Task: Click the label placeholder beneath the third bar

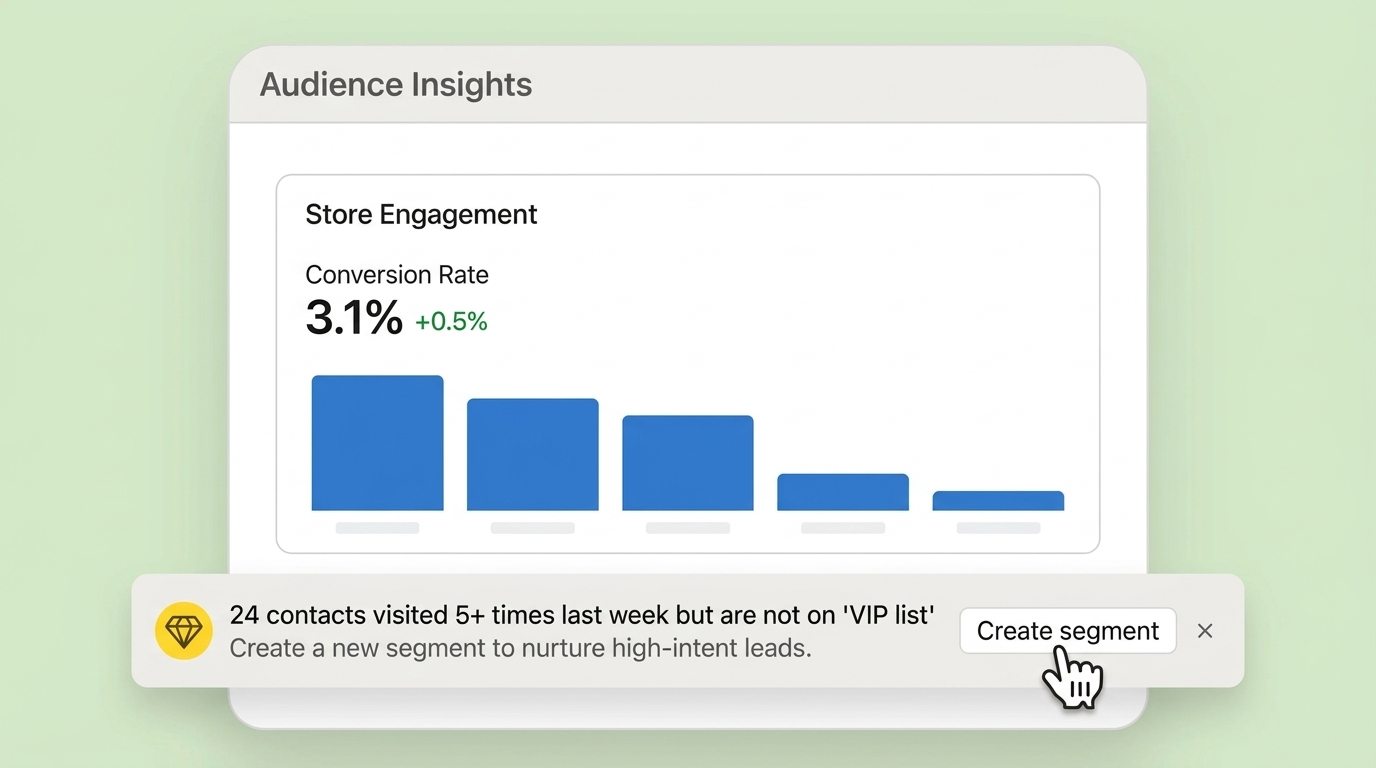Action: 688,528
